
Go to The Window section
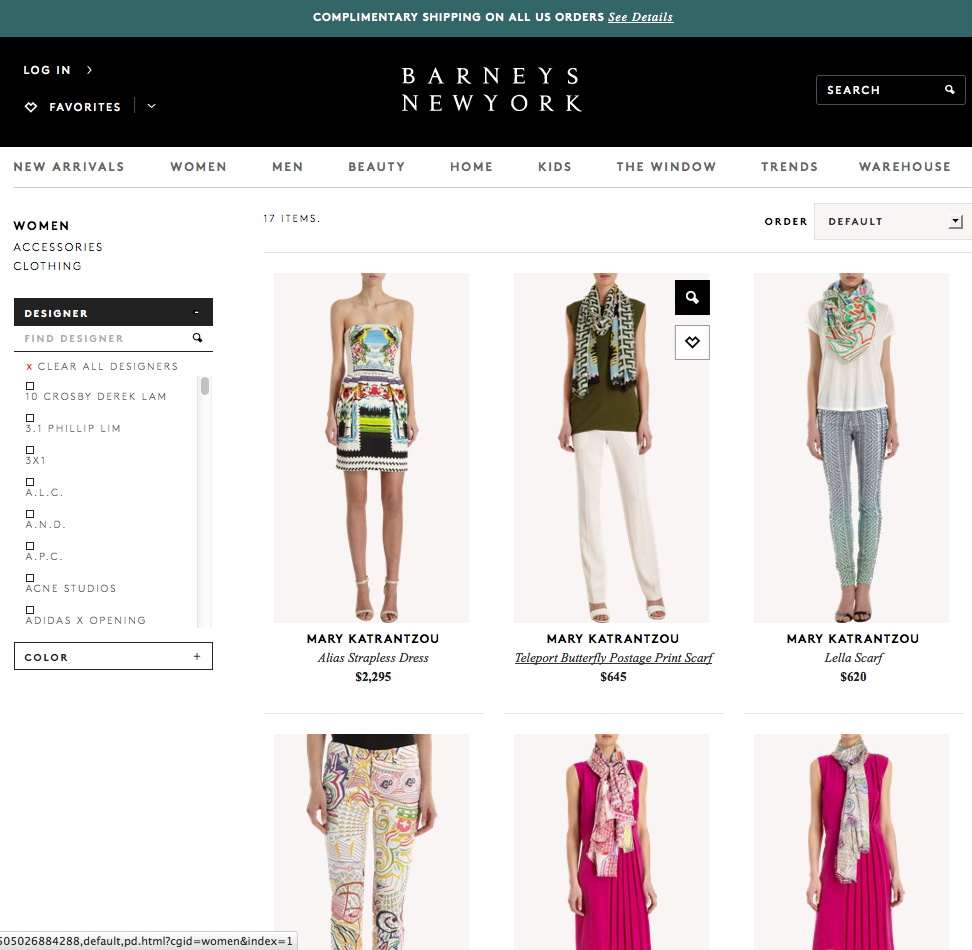point(666,167)
